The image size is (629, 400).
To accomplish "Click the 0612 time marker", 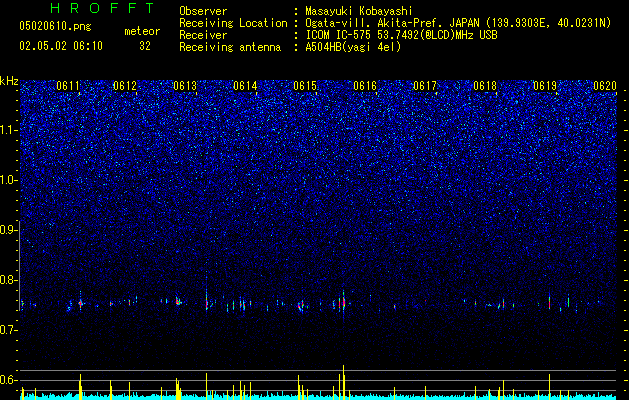I will point(125,86).
